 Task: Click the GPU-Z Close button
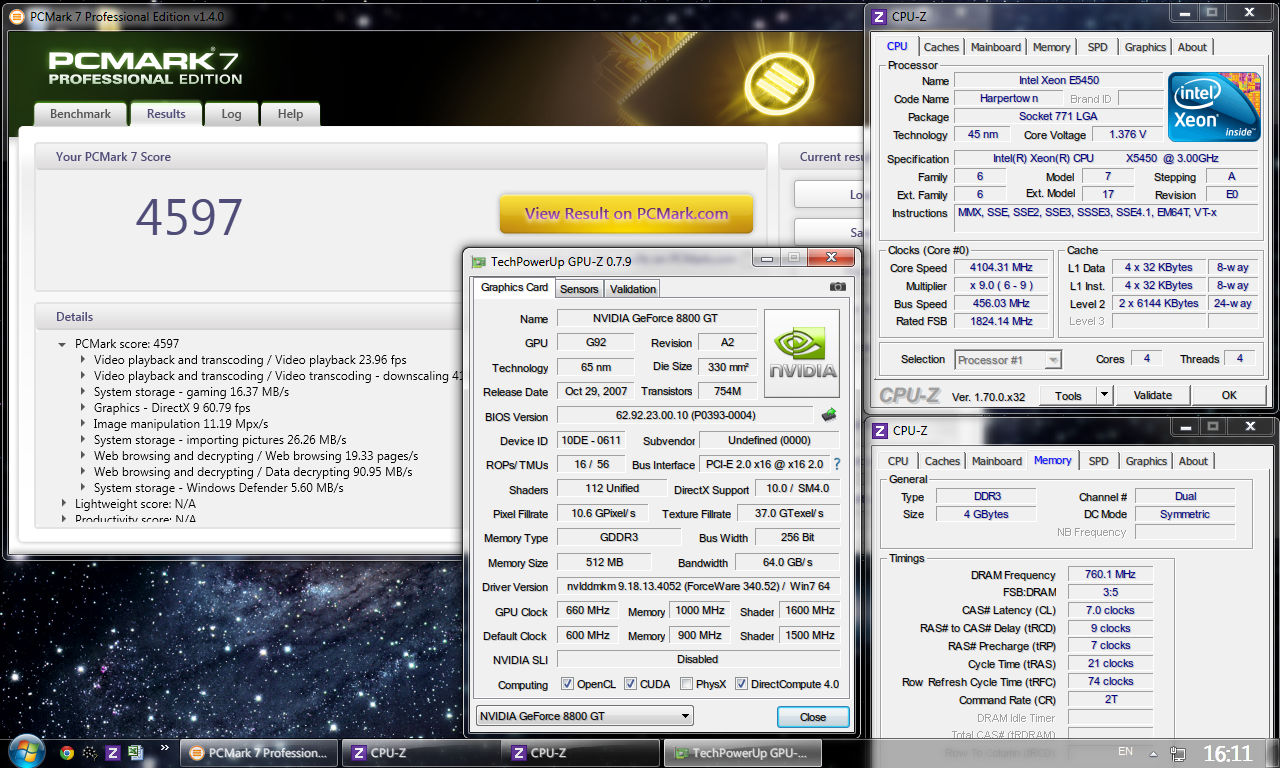pos(813,717)
